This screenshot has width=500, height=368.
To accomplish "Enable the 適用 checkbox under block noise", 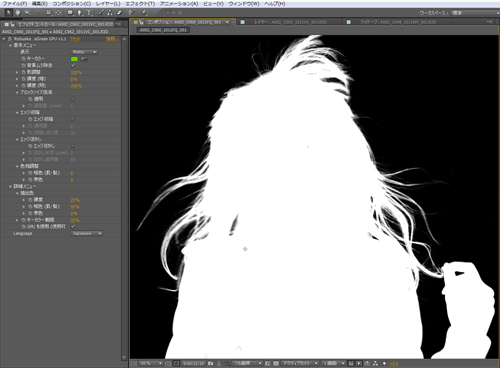I will [x=73, y=99].
